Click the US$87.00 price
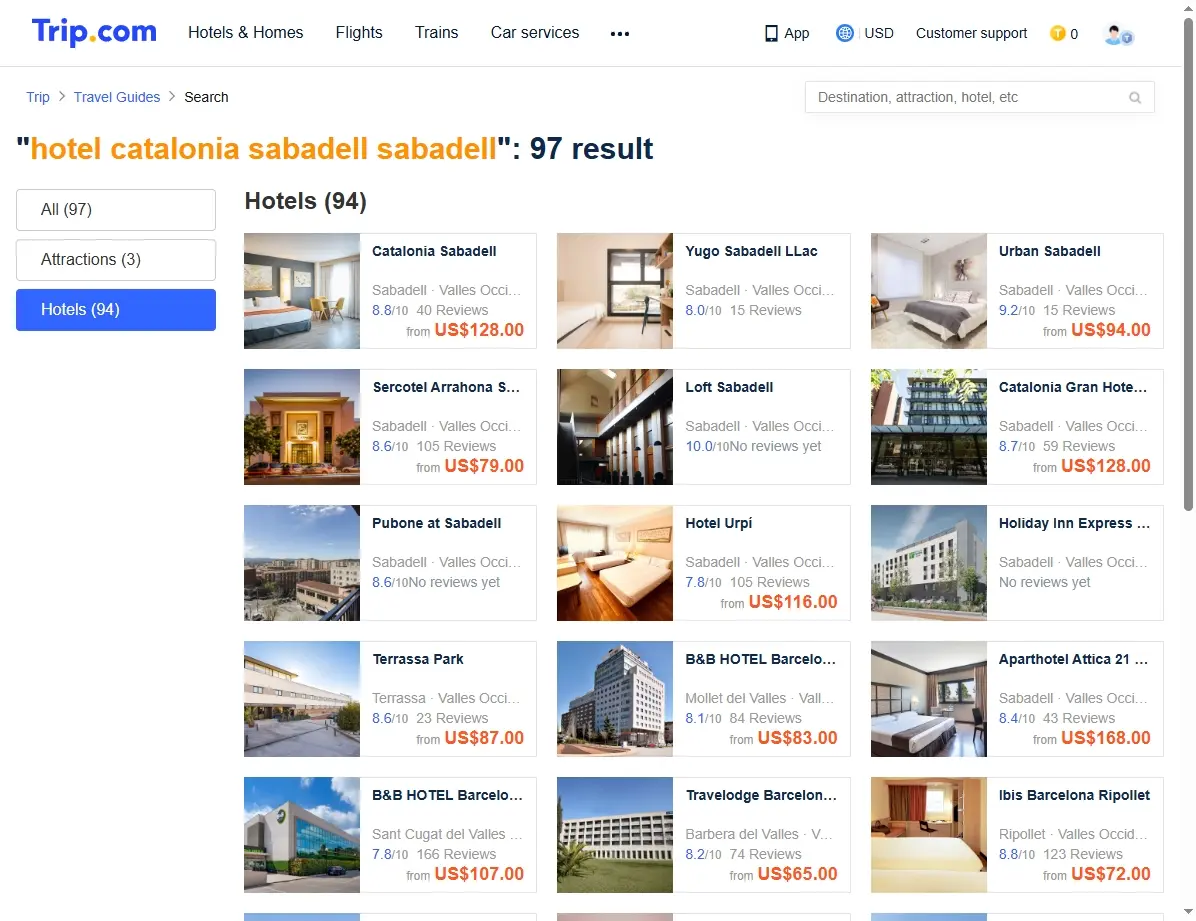This screenshot has height=921, width=1196. click(484, 737)
